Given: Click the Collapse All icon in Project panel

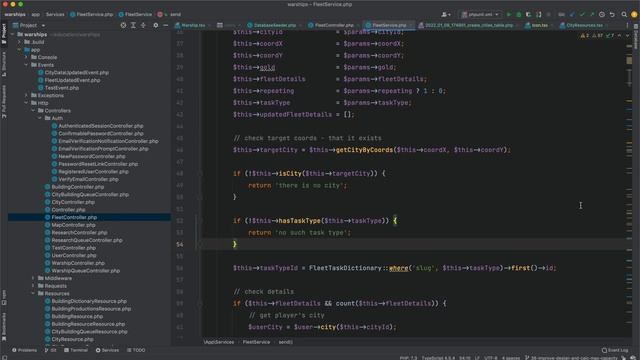Looking at the screenshot, I should [143, 25].
